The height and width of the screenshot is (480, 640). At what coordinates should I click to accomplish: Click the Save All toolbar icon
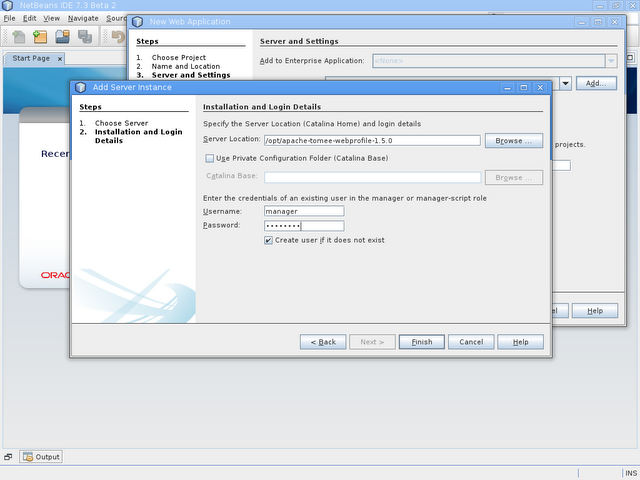85,37
